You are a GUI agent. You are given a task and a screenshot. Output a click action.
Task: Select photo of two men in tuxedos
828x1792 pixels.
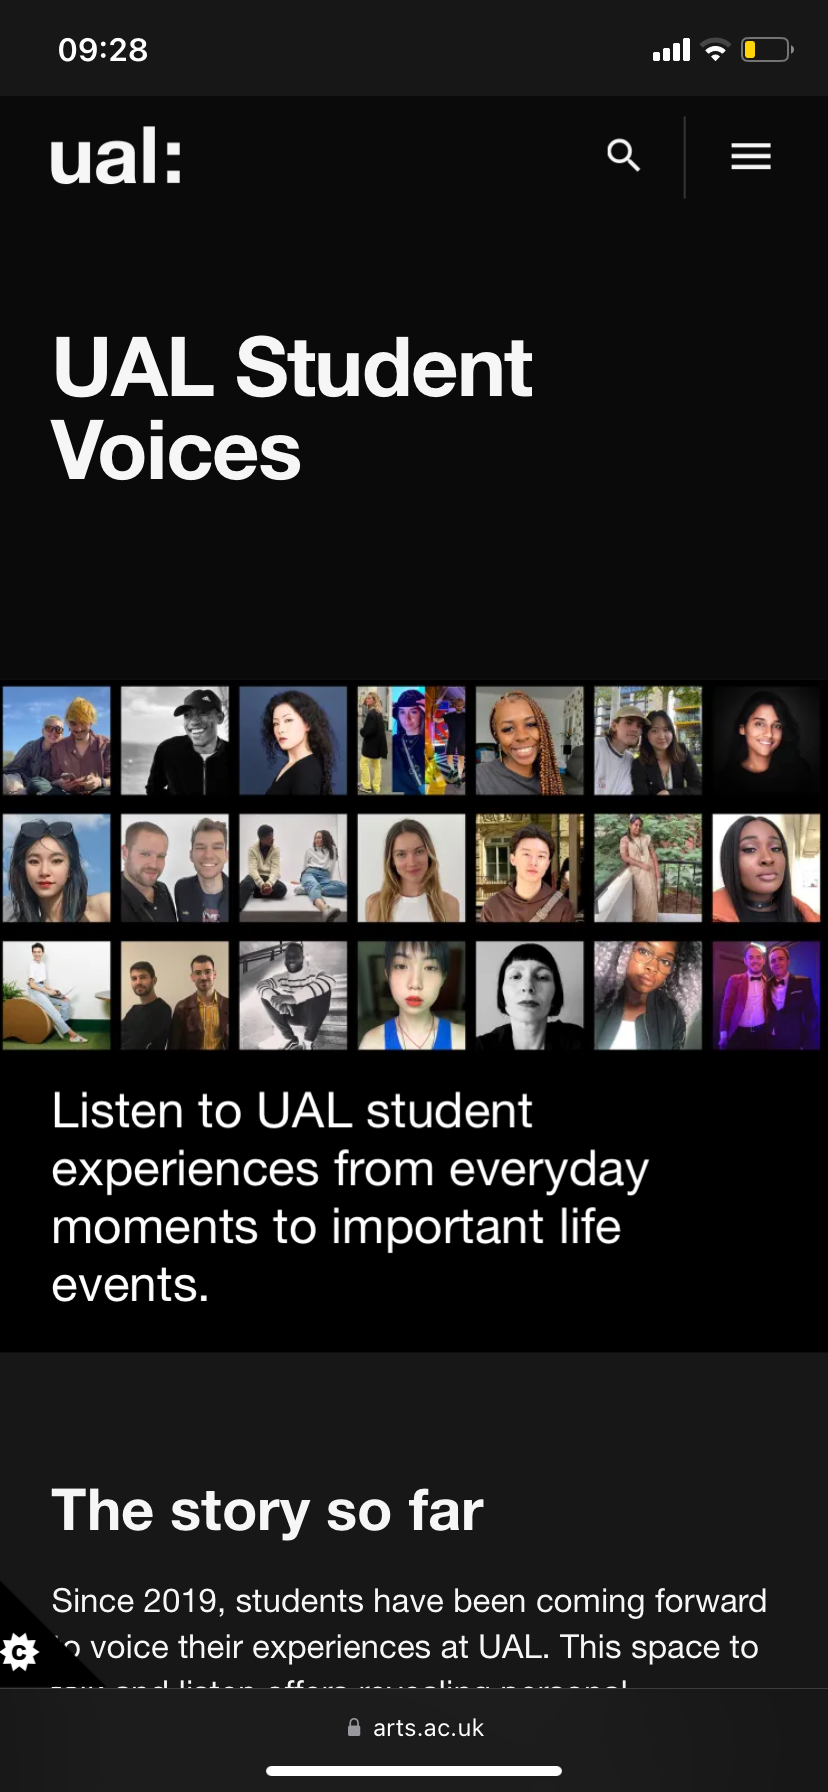(x=766, y=995)
